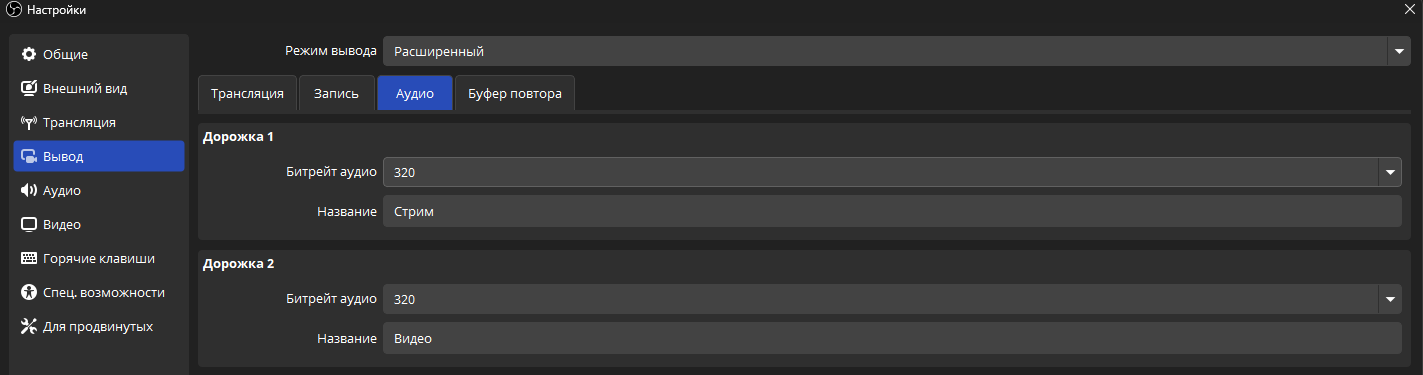
Task: Click the gear icon next to Общие
Action: click(x=29, y=54)
